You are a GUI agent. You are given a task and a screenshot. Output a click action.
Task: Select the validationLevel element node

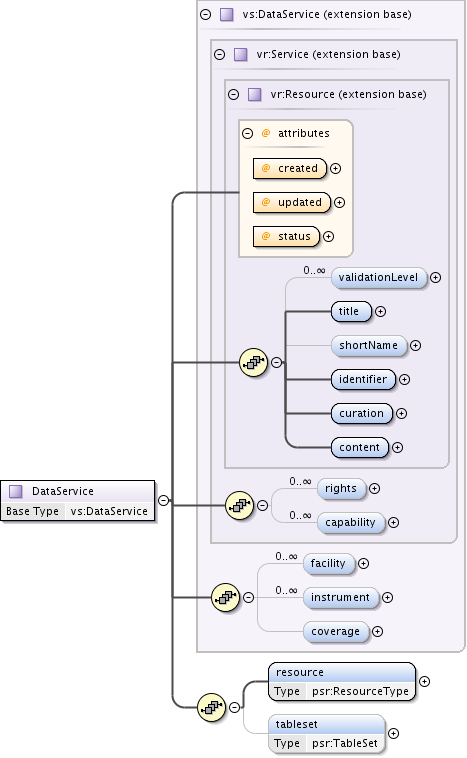point(379,277)
